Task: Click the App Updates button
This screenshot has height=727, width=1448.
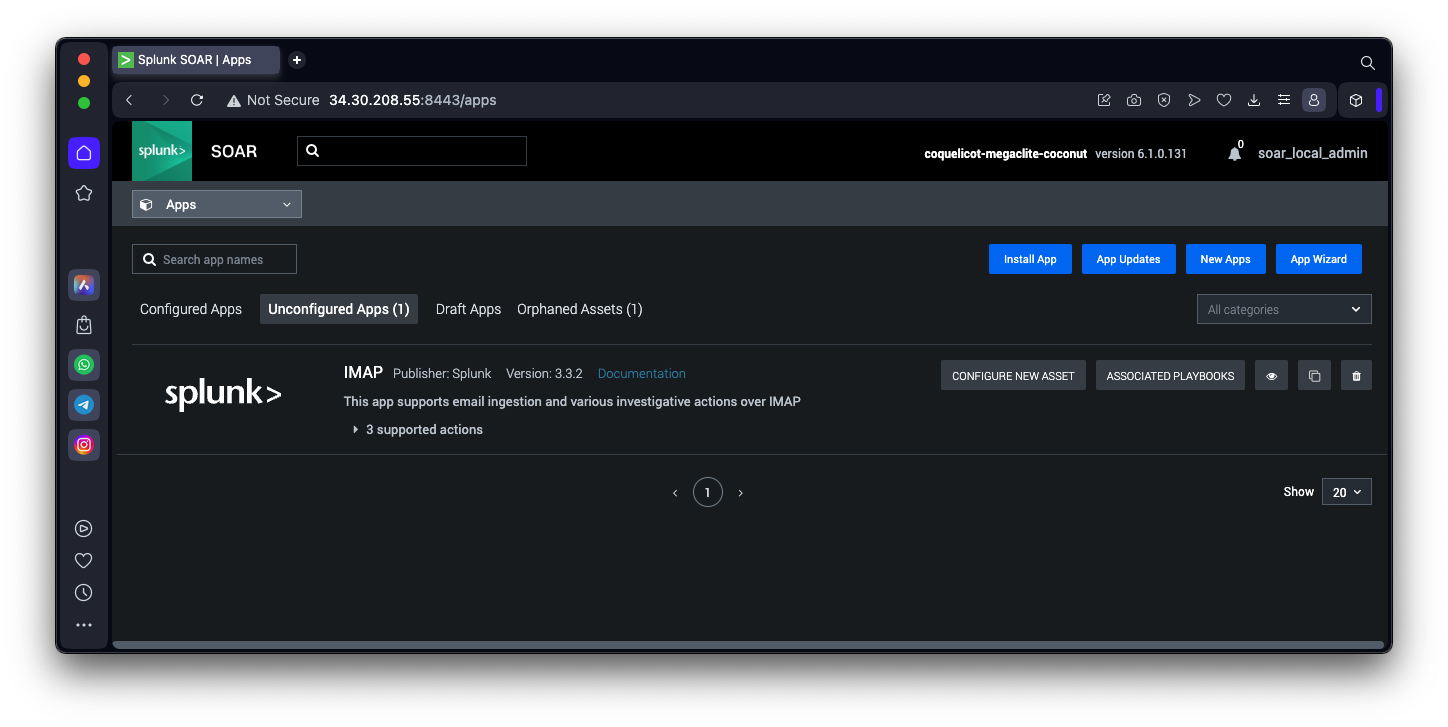Action: pyautogui.click(x=1128, y=259)
